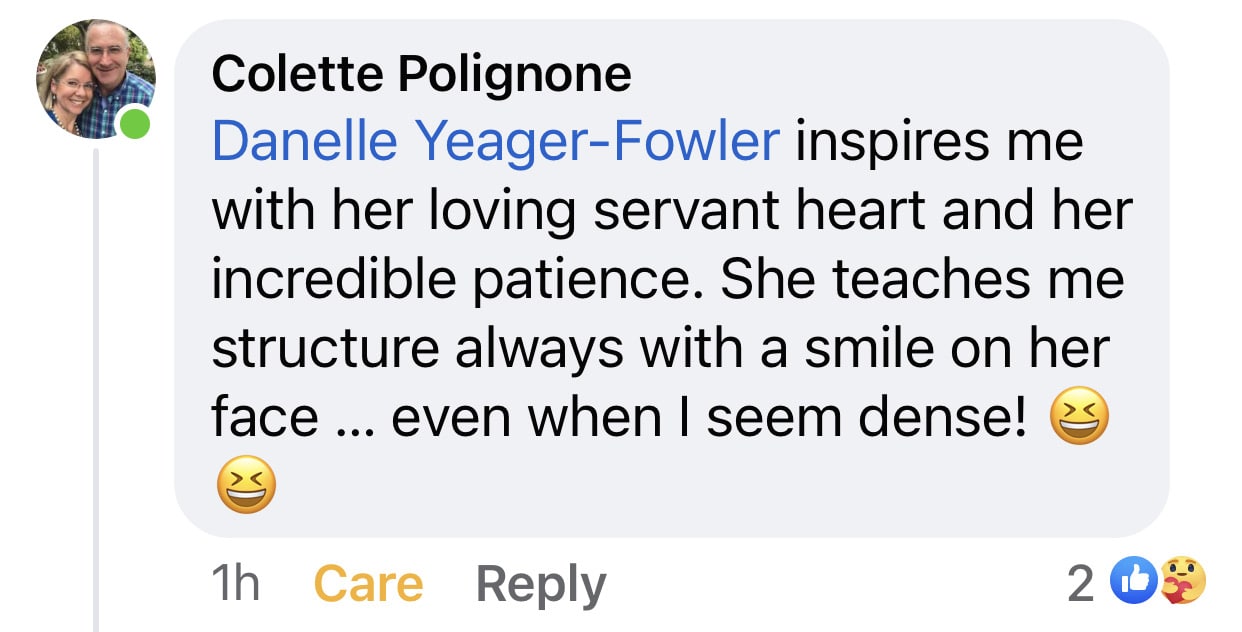Reply to Colette's comment

coord(541,584)
